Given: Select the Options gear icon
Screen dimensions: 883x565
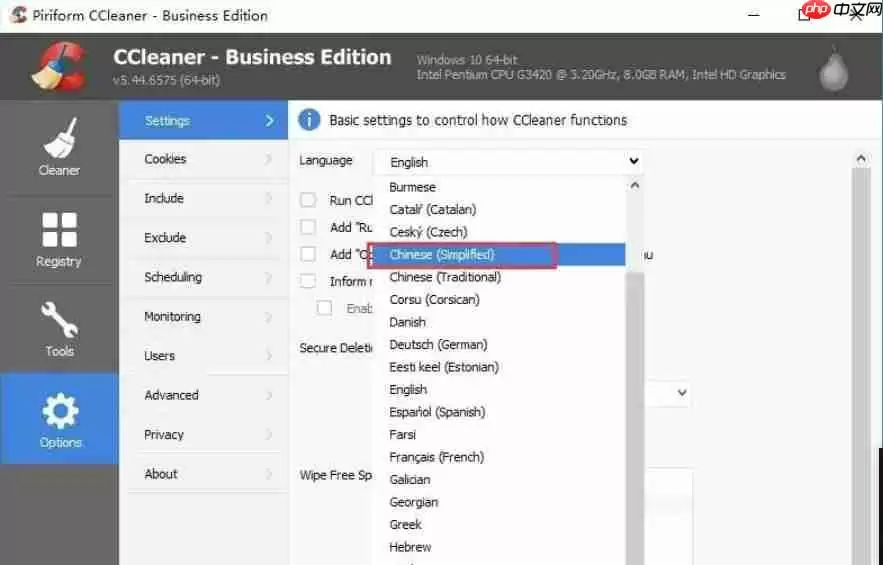Looking at the screenshot, I should tap(59, 411).
